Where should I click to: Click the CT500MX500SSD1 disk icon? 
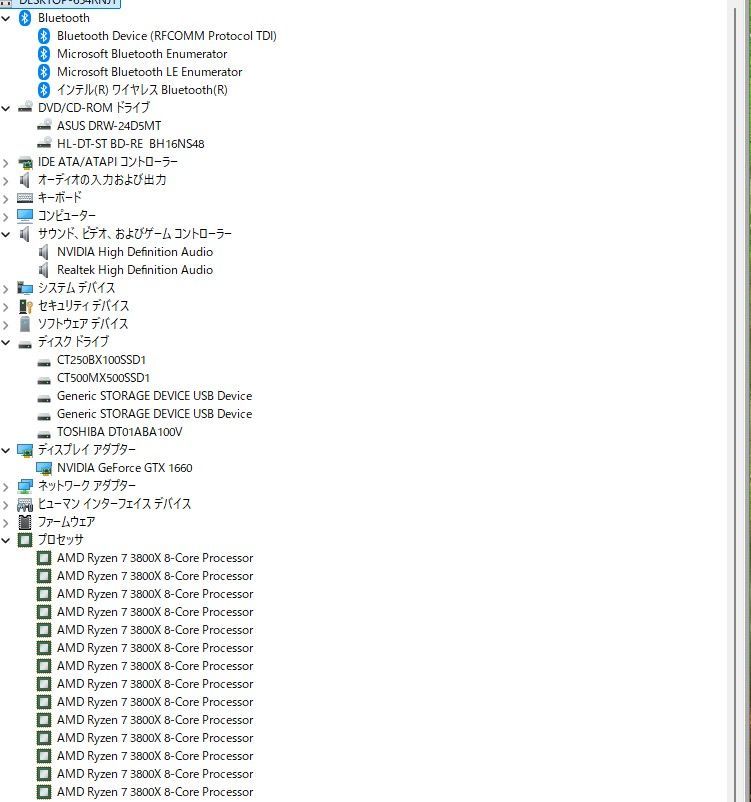click(44, 381)
